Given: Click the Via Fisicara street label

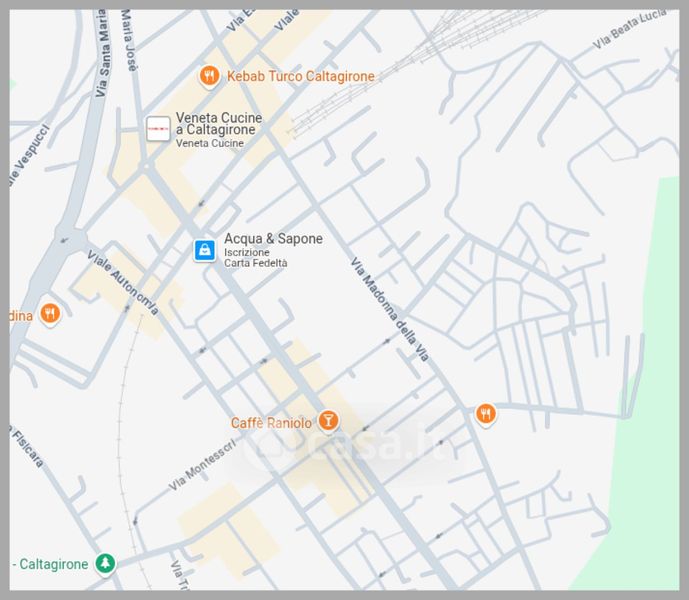Looking at the screenshot, I should (24, 447).
